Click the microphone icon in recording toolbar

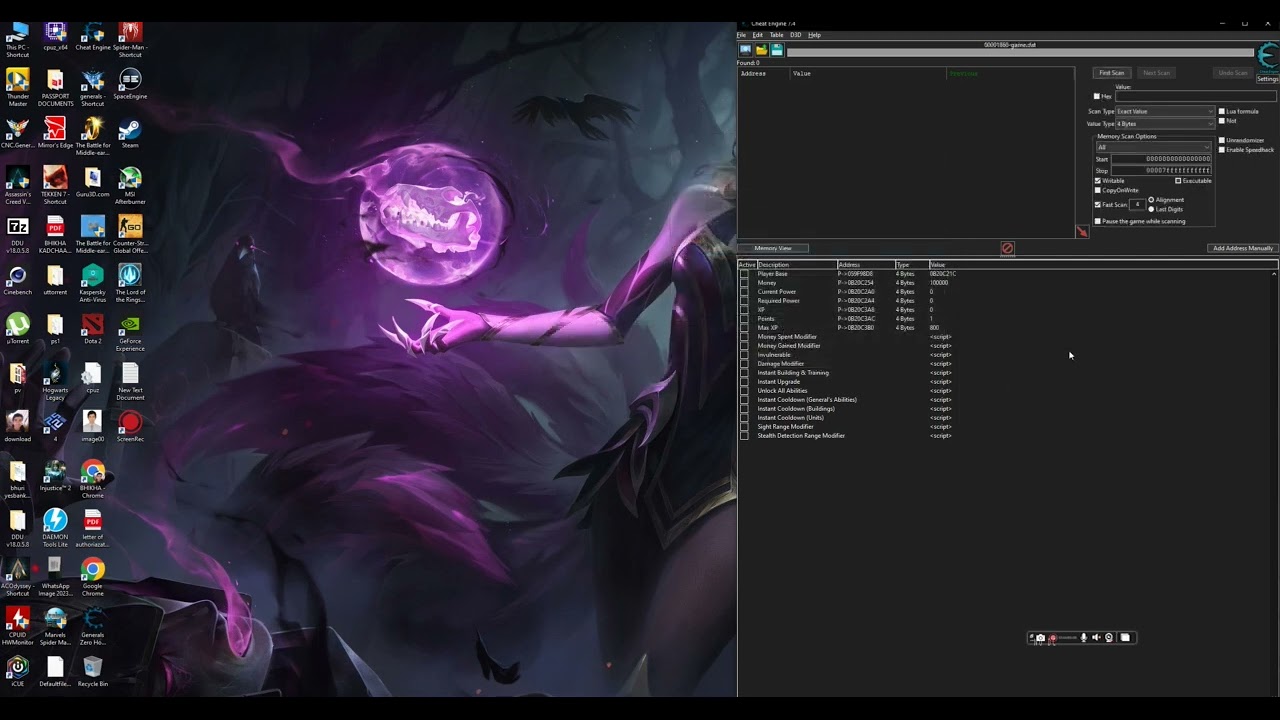(x=1083, y=637)
